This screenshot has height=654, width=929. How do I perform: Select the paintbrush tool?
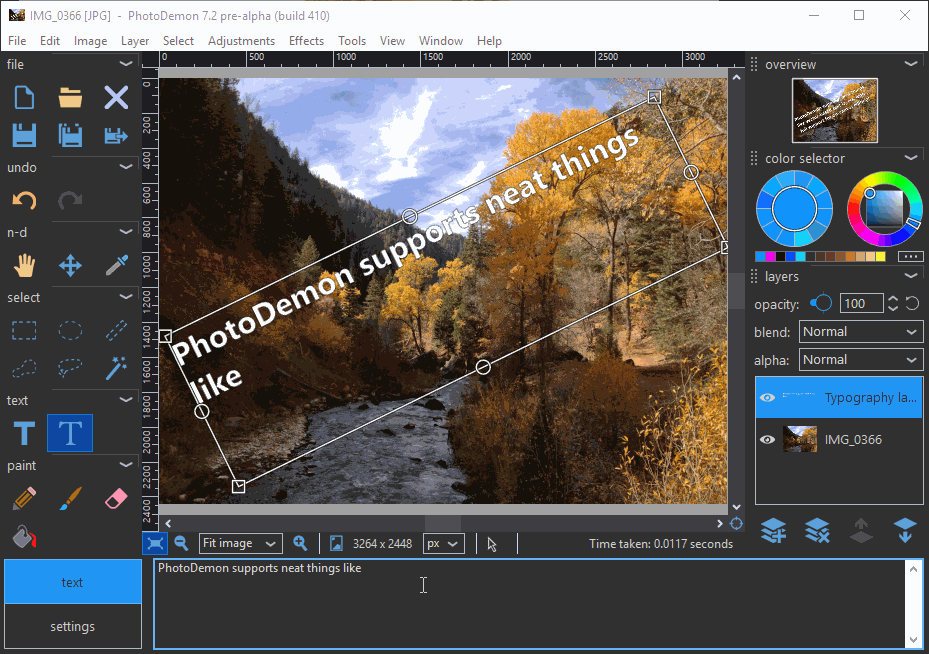pyautogui.click(x=70, y=499)
